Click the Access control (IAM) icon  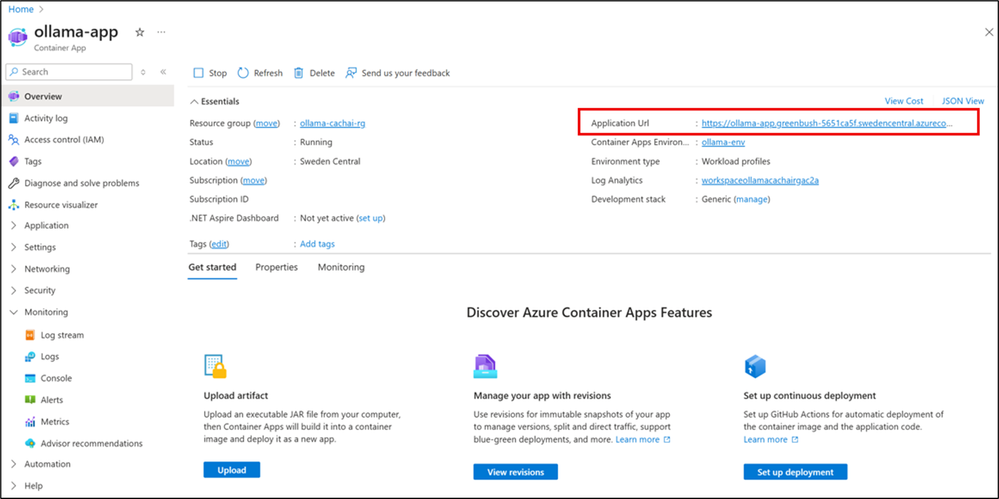(x=13, y=140)
